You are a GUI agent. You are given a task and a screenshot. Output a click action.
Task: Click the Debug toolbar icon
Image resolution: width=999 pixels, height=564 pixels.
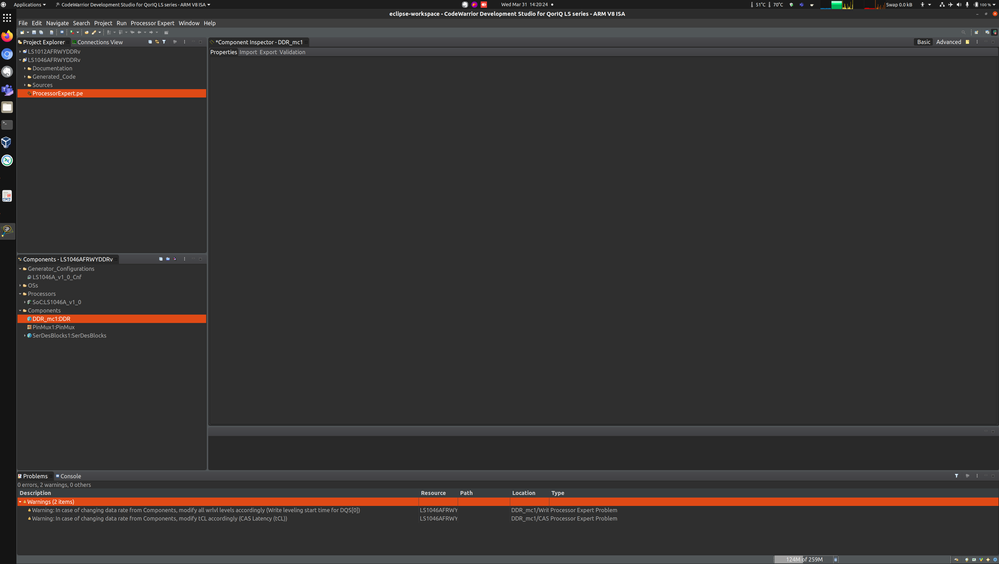click(x=72, y=33)
